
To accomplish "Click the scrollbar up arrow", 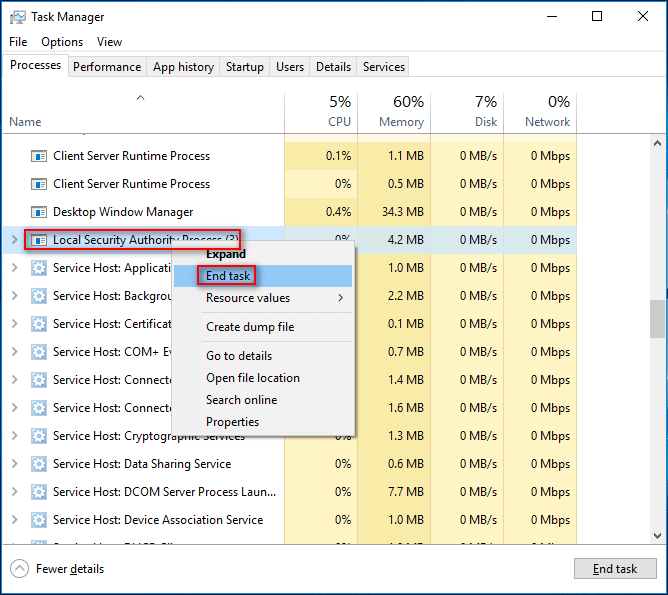I will click(657, 144).
